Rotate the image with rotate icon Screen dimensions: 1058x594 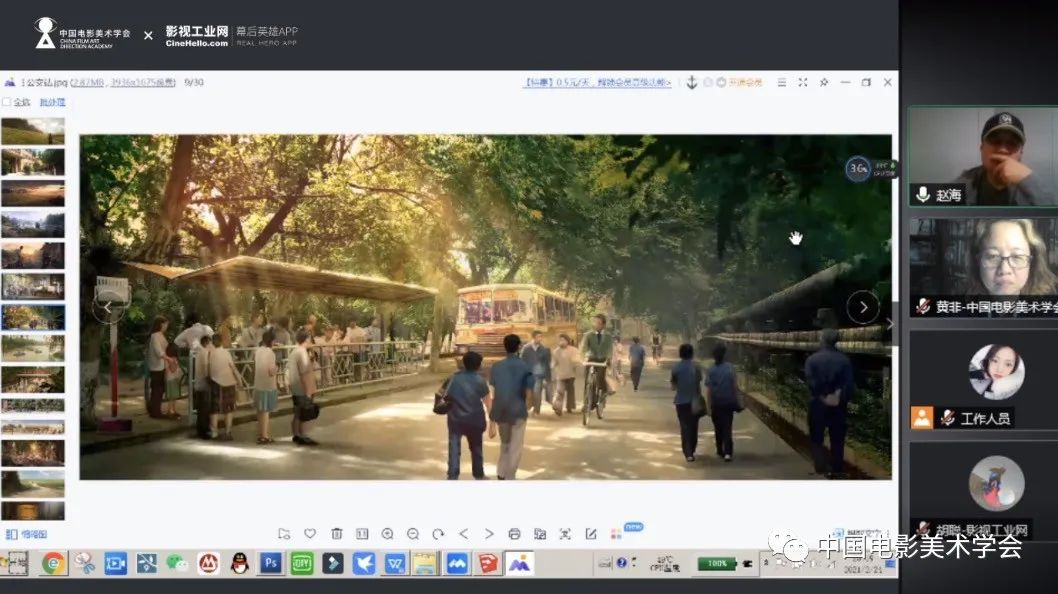tap(438, 534)
